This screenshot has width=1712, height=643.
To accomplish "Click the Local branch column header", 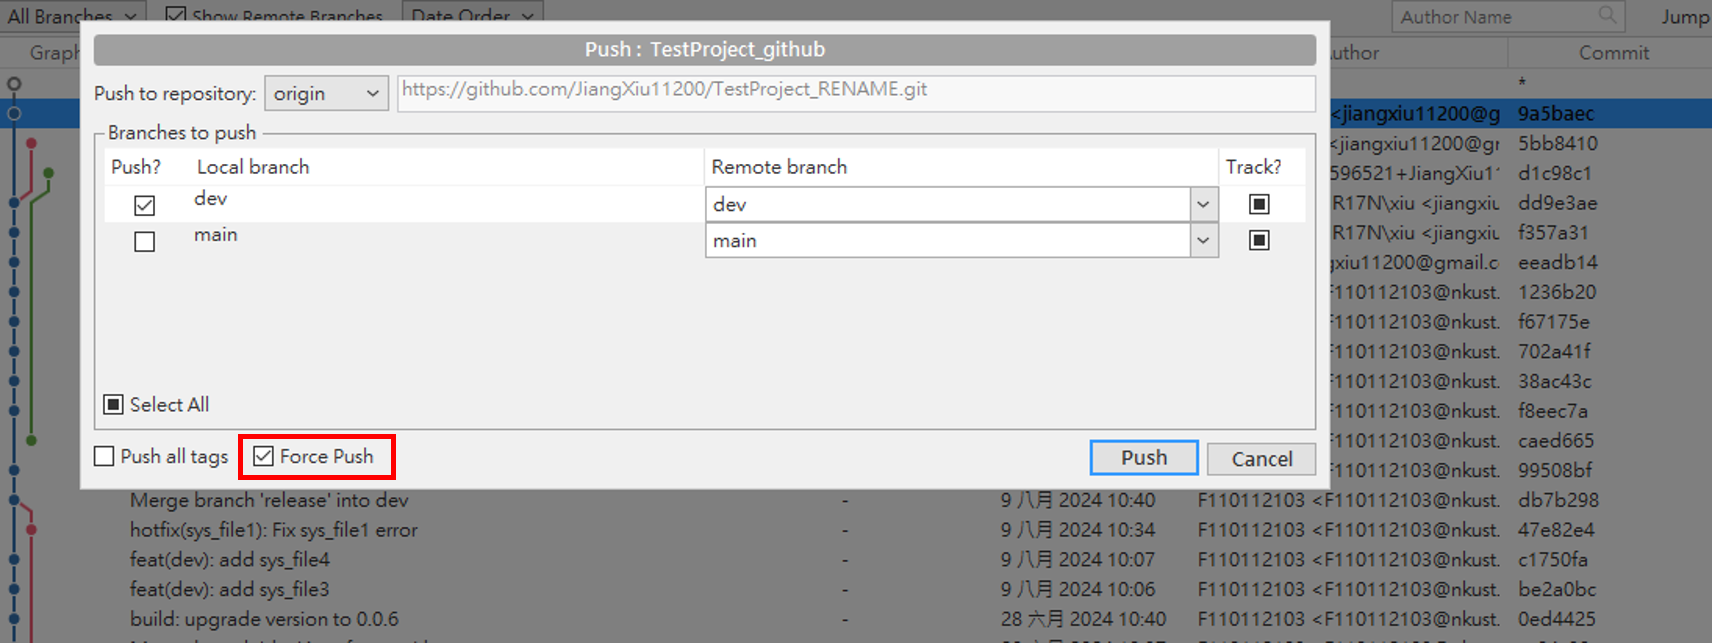I will 253,167.
